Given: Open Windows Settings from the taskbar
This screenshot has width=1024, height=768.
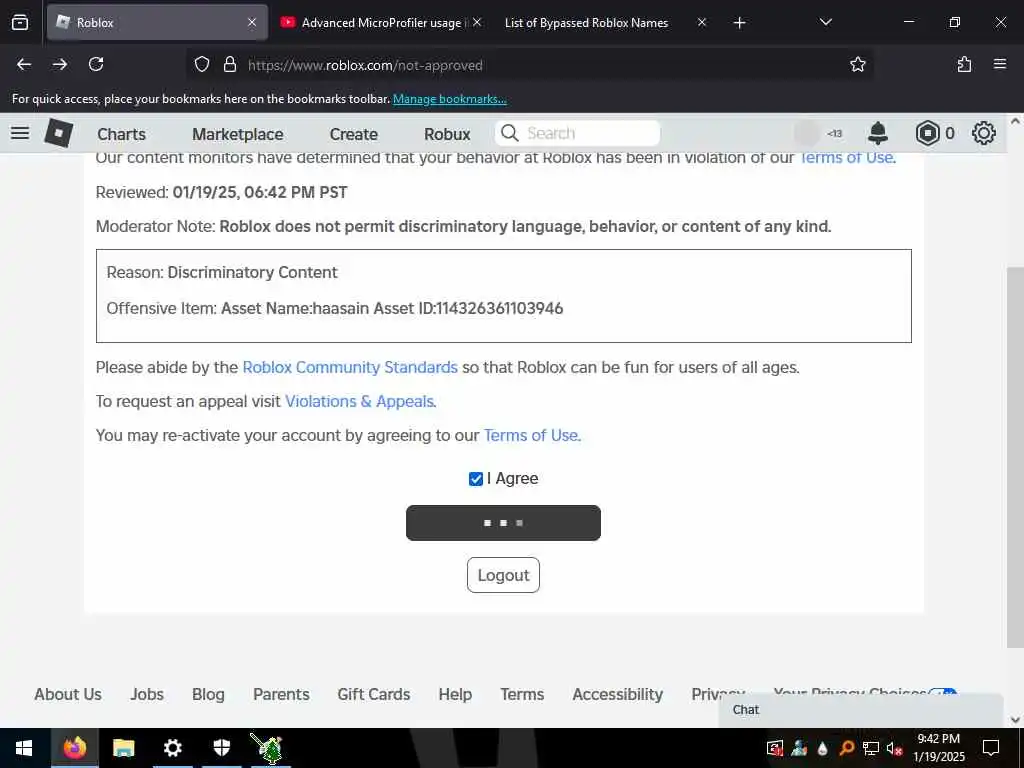Looking at the screenshot, I should pyautogui.click(x=172, y=748).
